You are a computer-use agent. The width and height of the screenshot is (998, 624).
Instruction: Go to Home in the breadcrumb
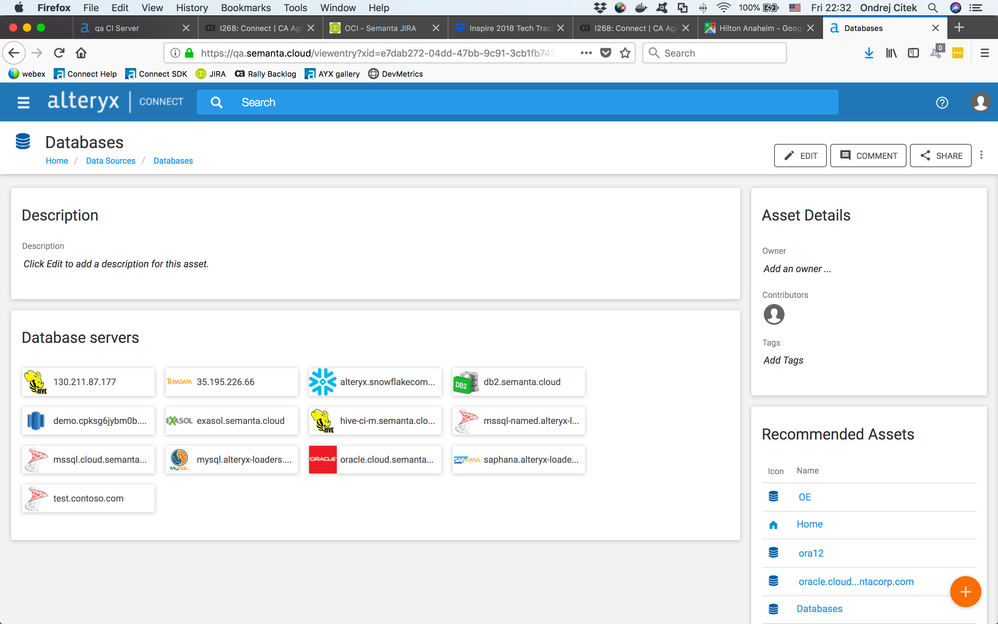[x=57, y=161]
